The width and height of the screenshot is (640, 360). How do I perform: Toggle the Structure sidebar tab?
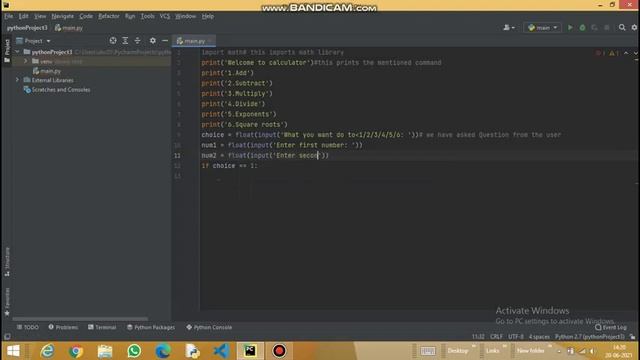tap(7, 262)
